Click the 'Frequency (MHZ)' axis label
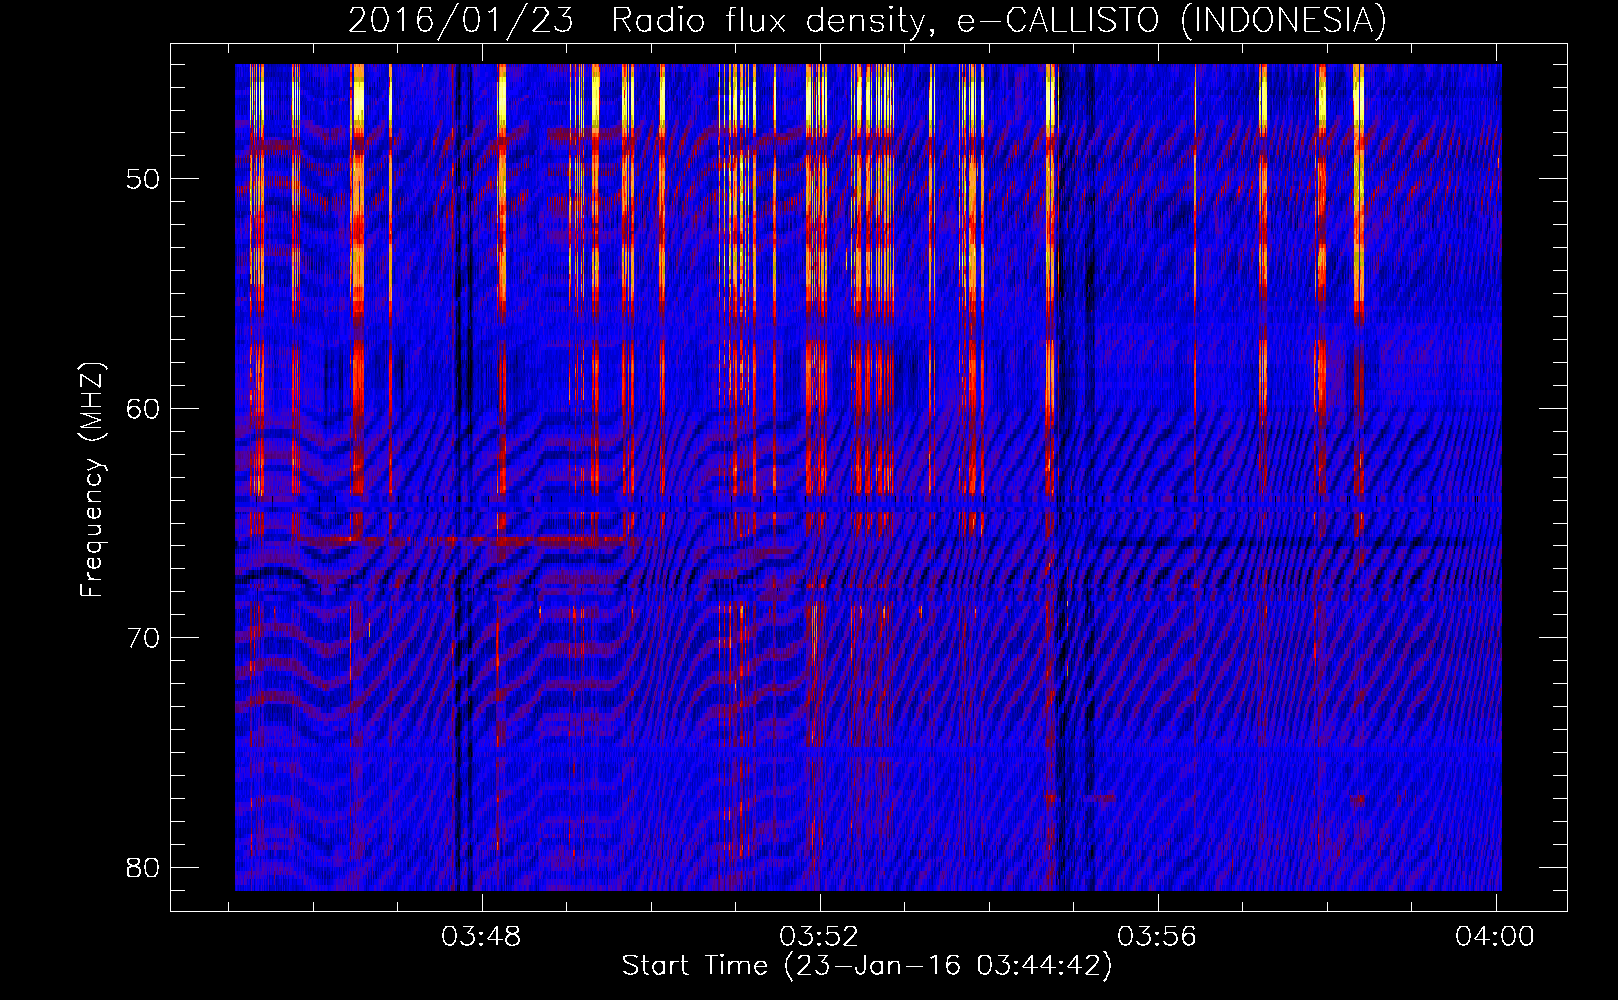Viewport: 1618px width, 1000px height. (92, 480)
